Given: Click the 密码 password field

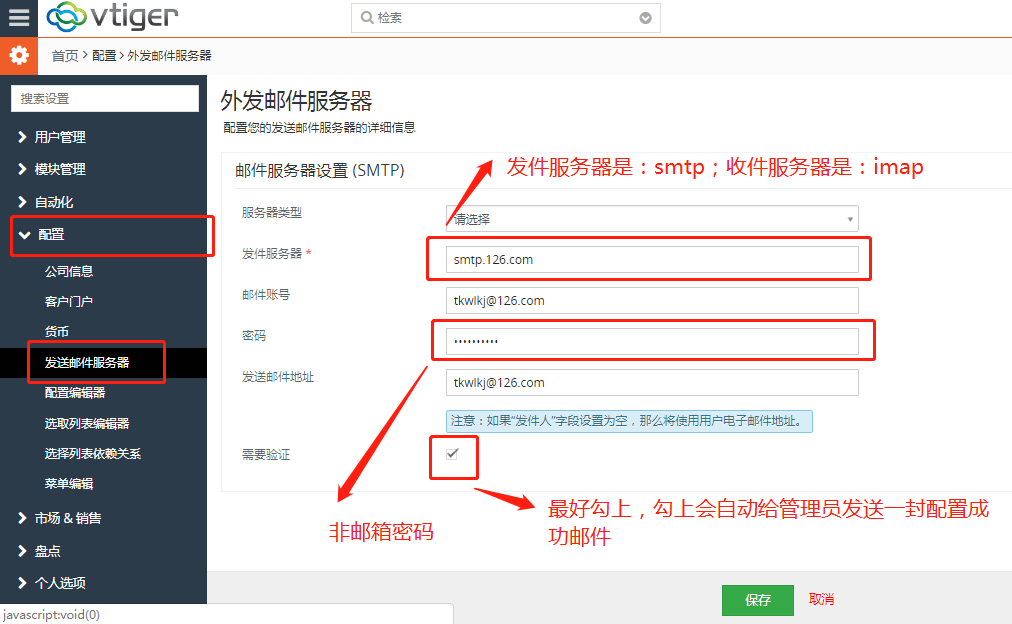Looking at the screenshot, I should coord(652,341).
